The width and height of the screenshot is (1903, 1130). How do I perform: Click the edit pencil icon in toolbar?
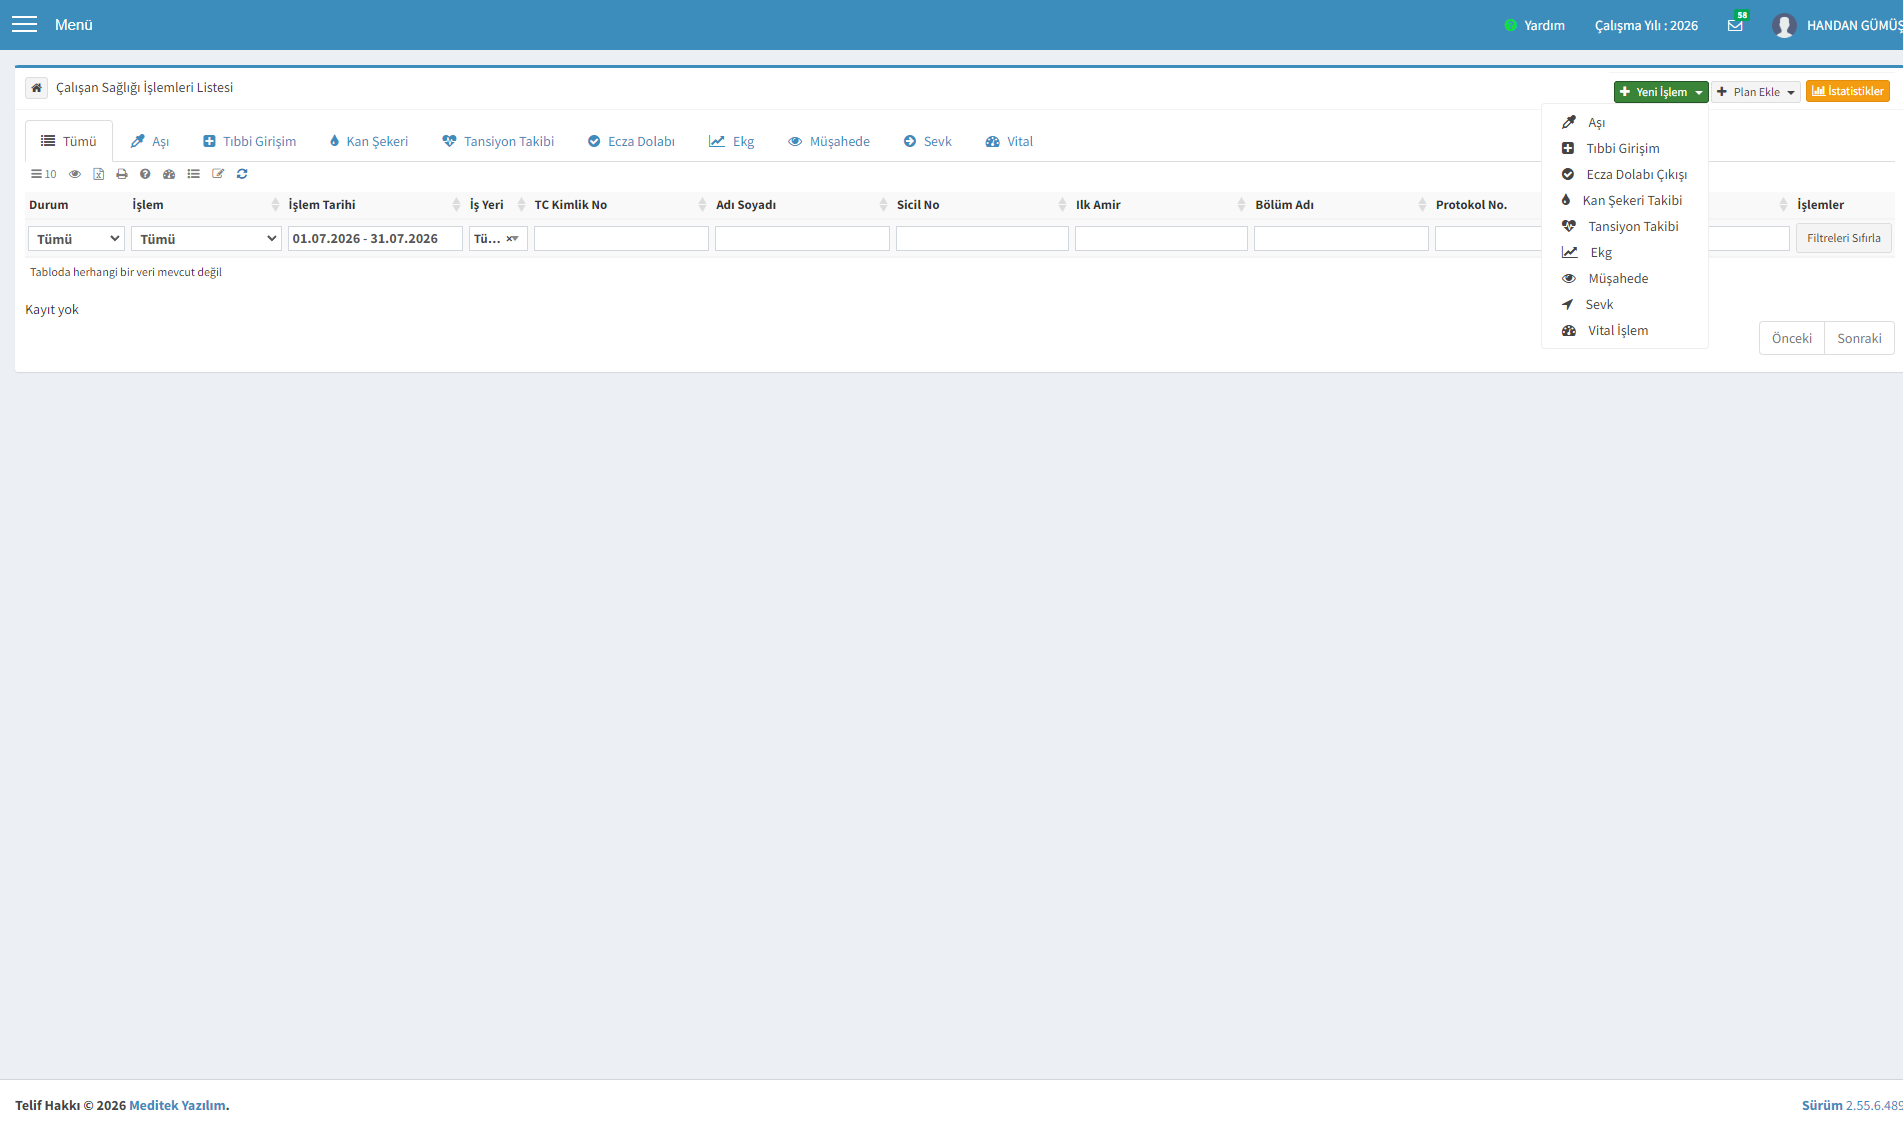point(218,174)
